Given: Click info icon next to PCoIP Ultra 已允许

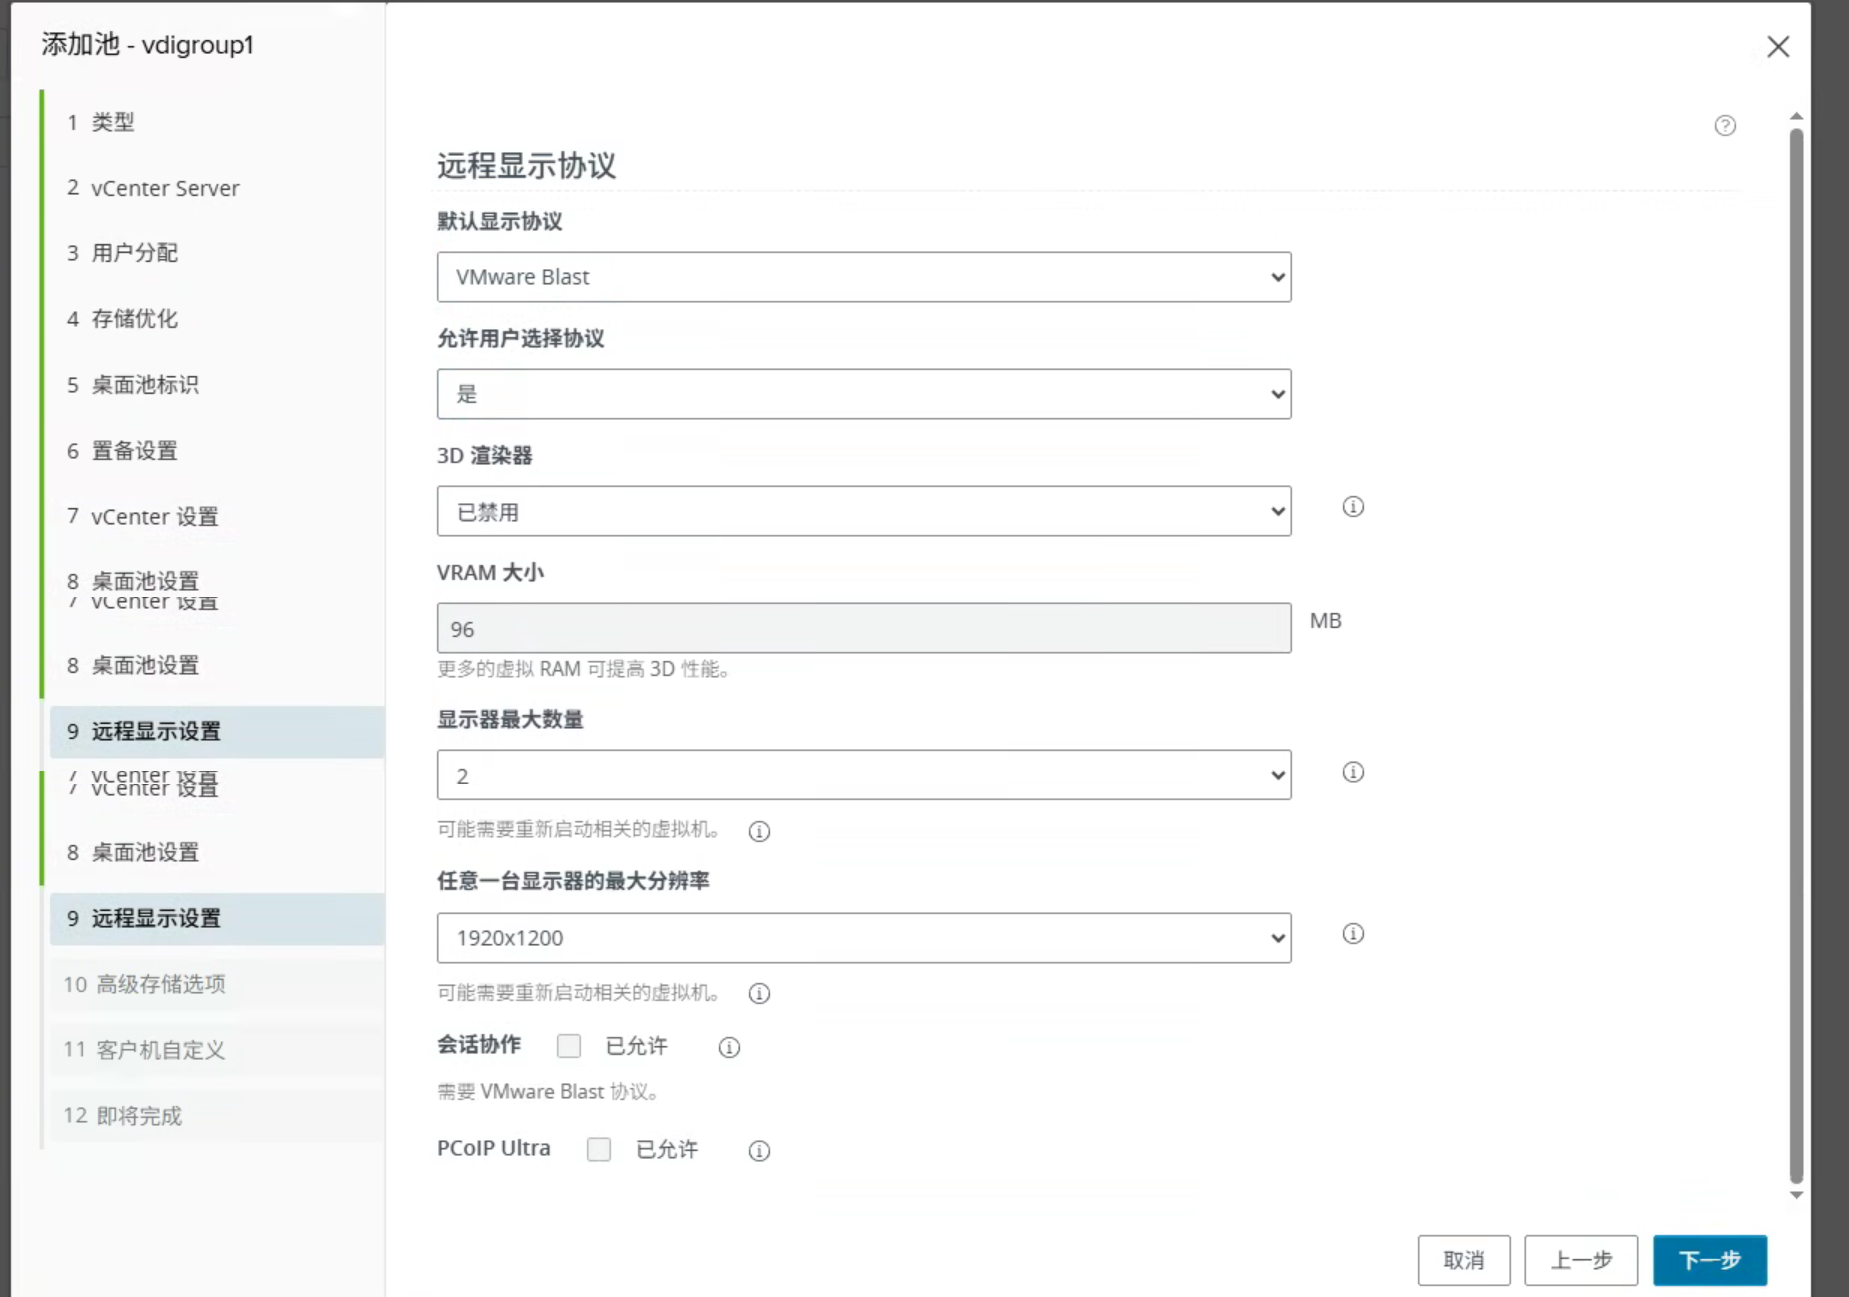Looking at the screenshot, I should pos(759,1151).
